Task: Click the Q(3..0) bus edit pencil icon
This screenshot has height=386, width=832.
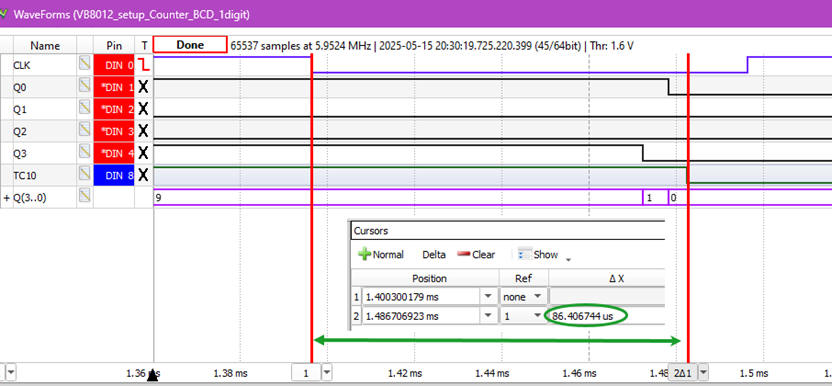Action: [84, 197]
